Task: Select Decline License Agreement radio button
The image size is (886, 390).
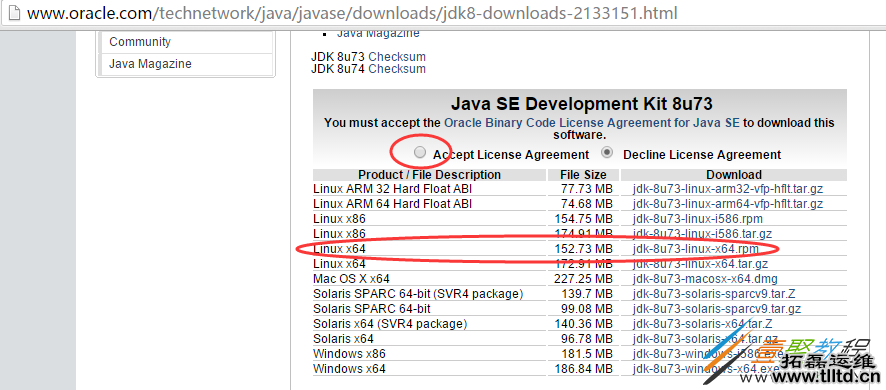Action: [607, 152]
